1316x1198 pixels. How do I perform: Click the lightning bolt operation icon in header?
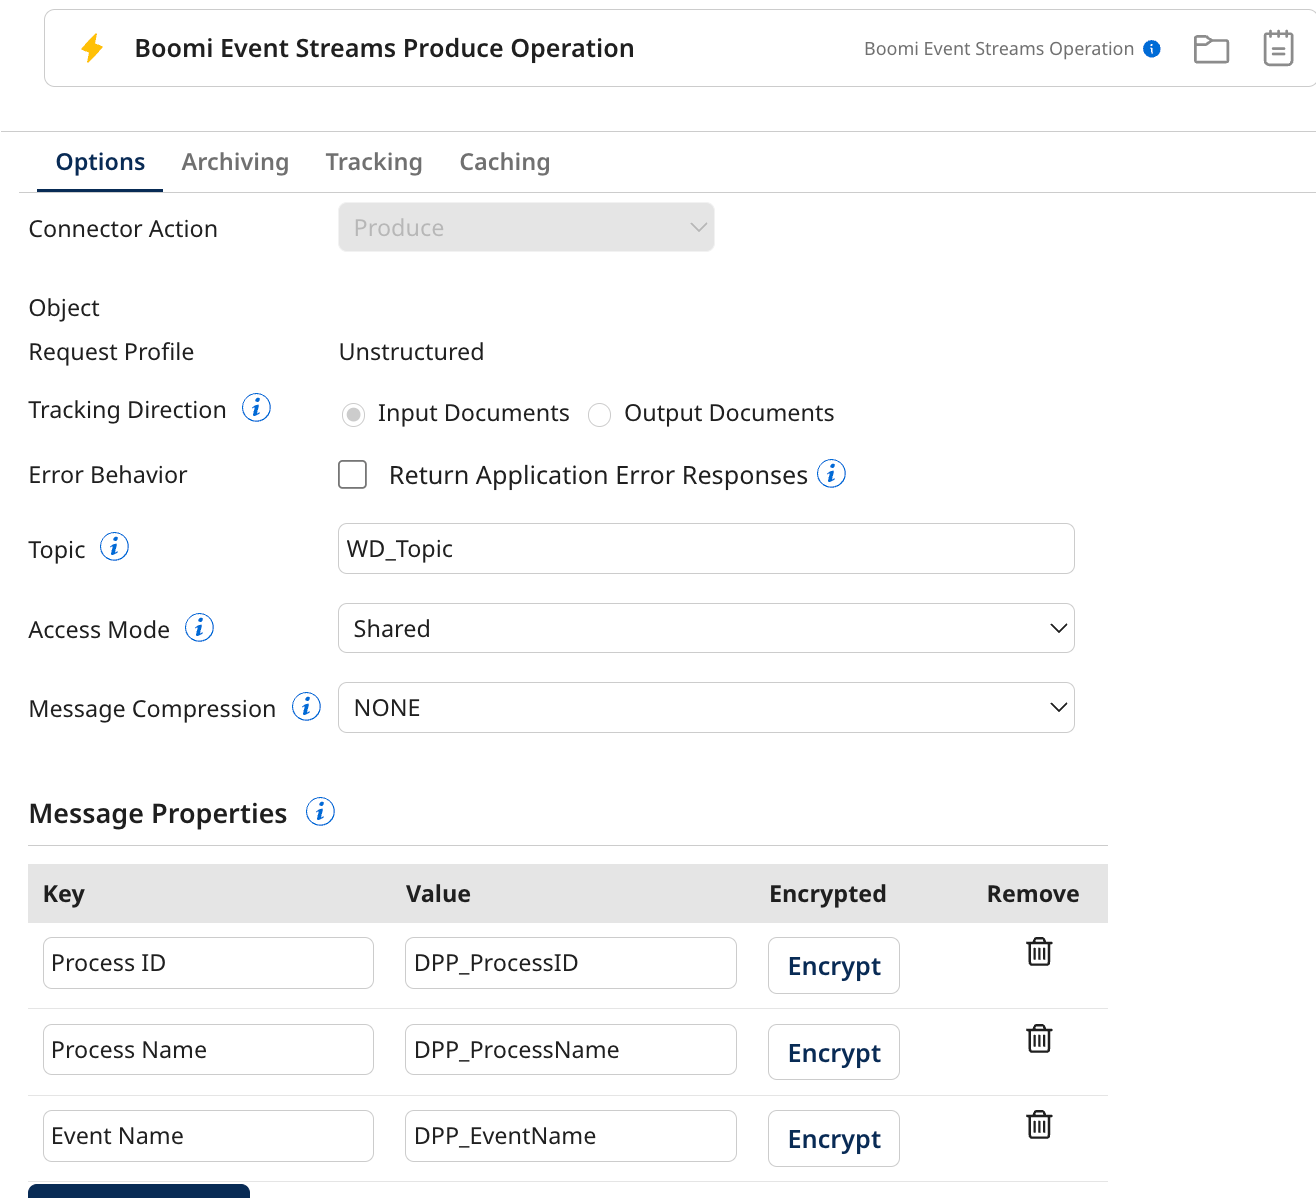92,47
